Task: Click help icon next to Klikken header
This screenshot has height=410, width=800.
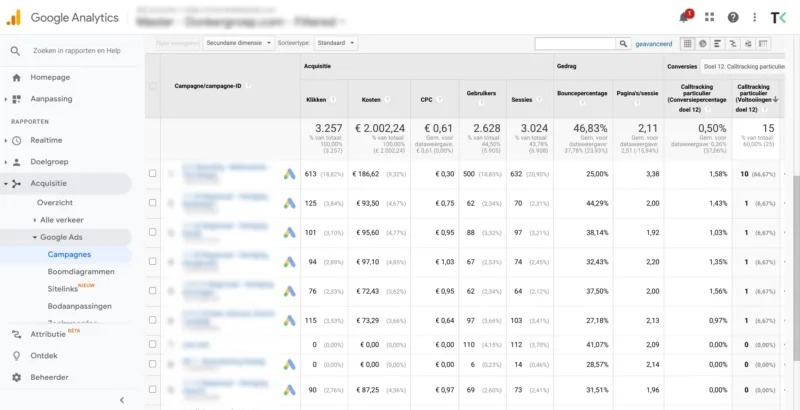Action: [333, 100]
